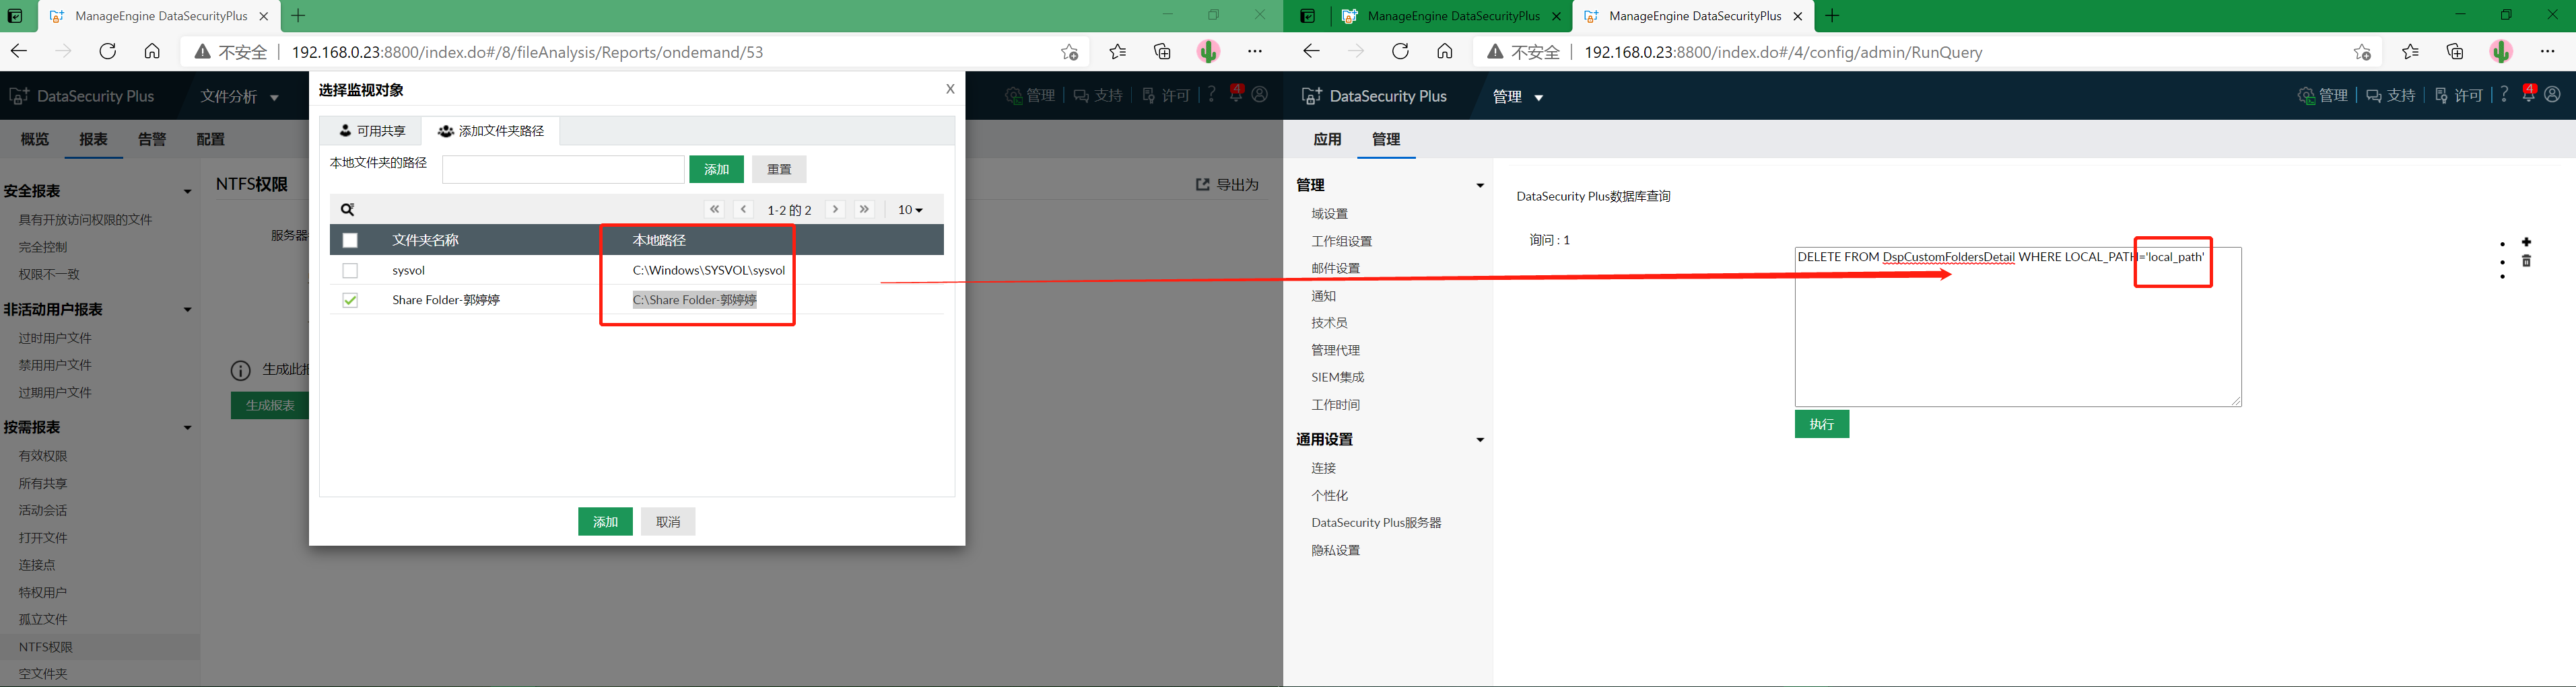Open 工作组设置 in admin sidebar

[x=1342, y=241]
